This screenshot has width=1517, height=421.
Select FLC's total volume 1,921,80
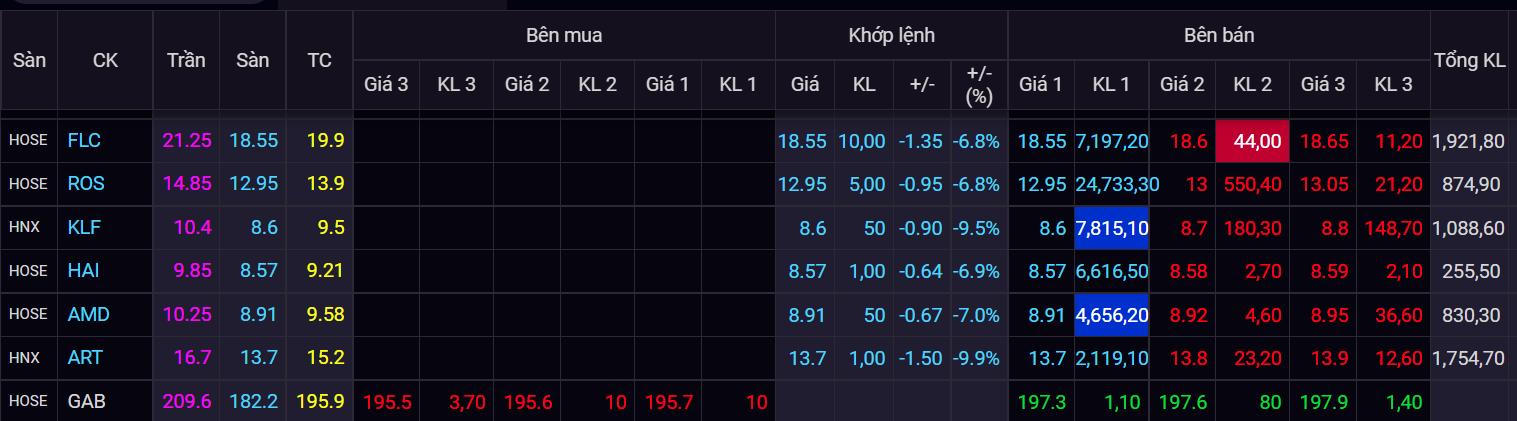click(1468, 141)
